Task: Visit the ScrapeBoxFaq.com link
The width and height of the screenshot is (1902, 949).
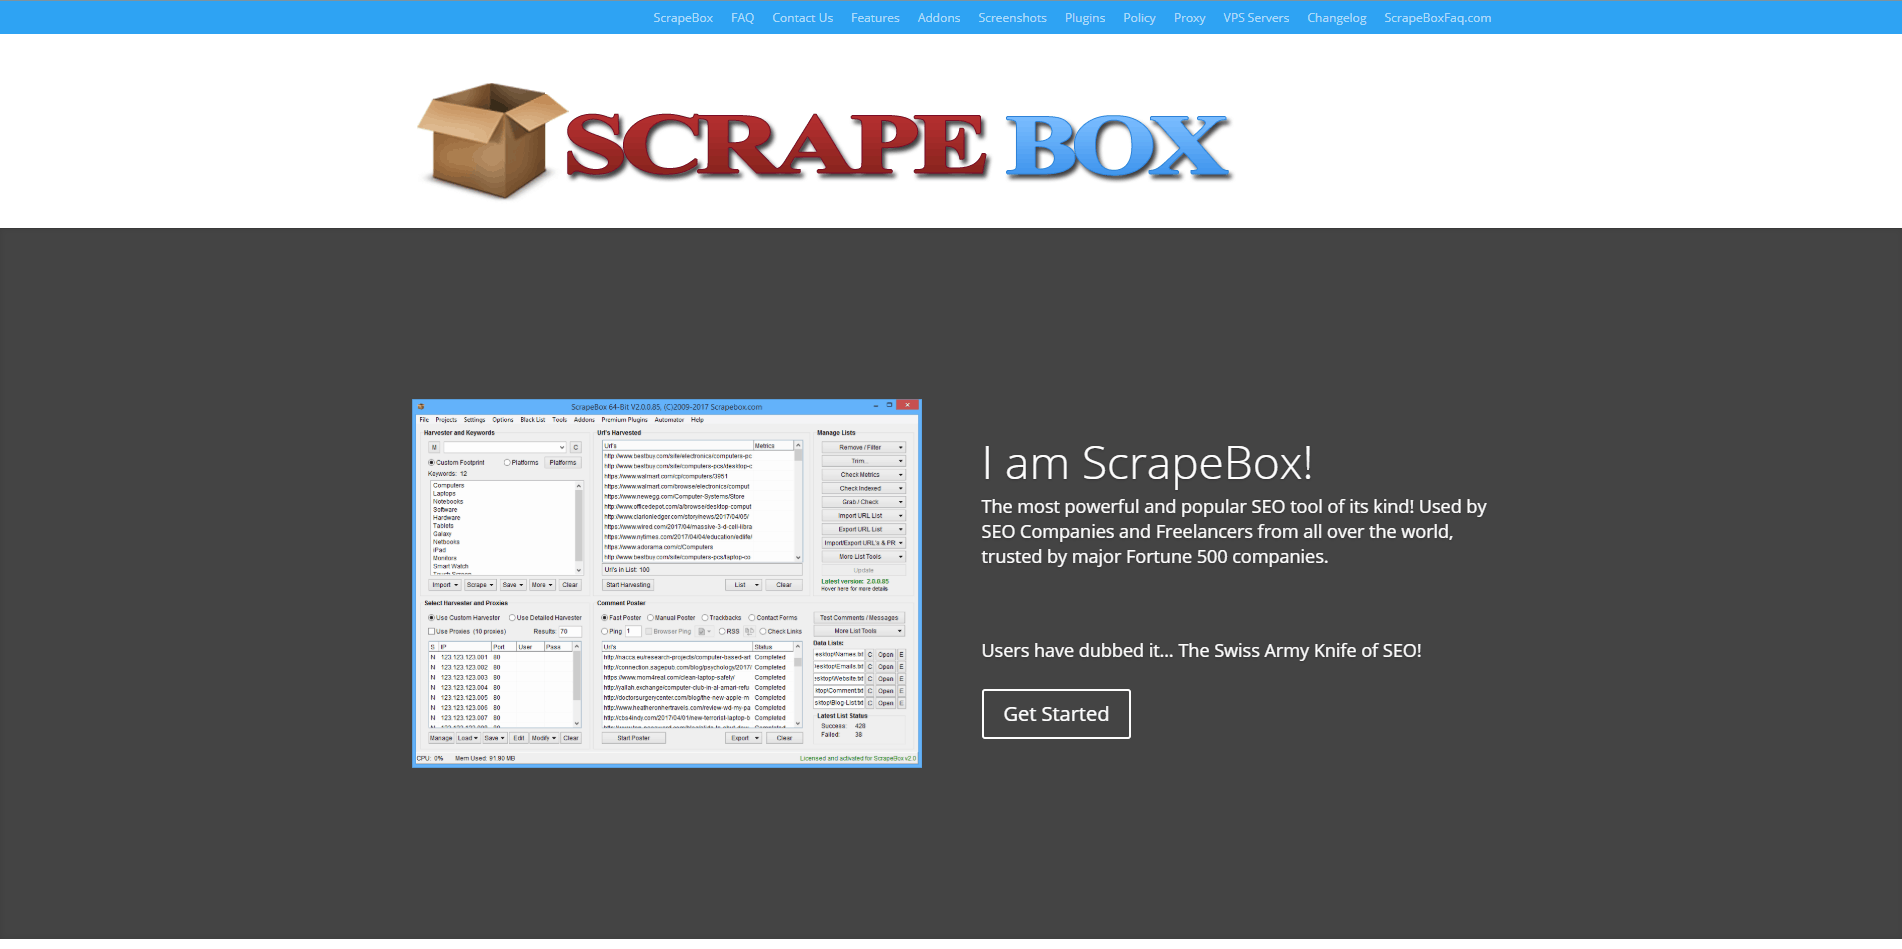Action: pyautogui.click(x=1437, y=18)
